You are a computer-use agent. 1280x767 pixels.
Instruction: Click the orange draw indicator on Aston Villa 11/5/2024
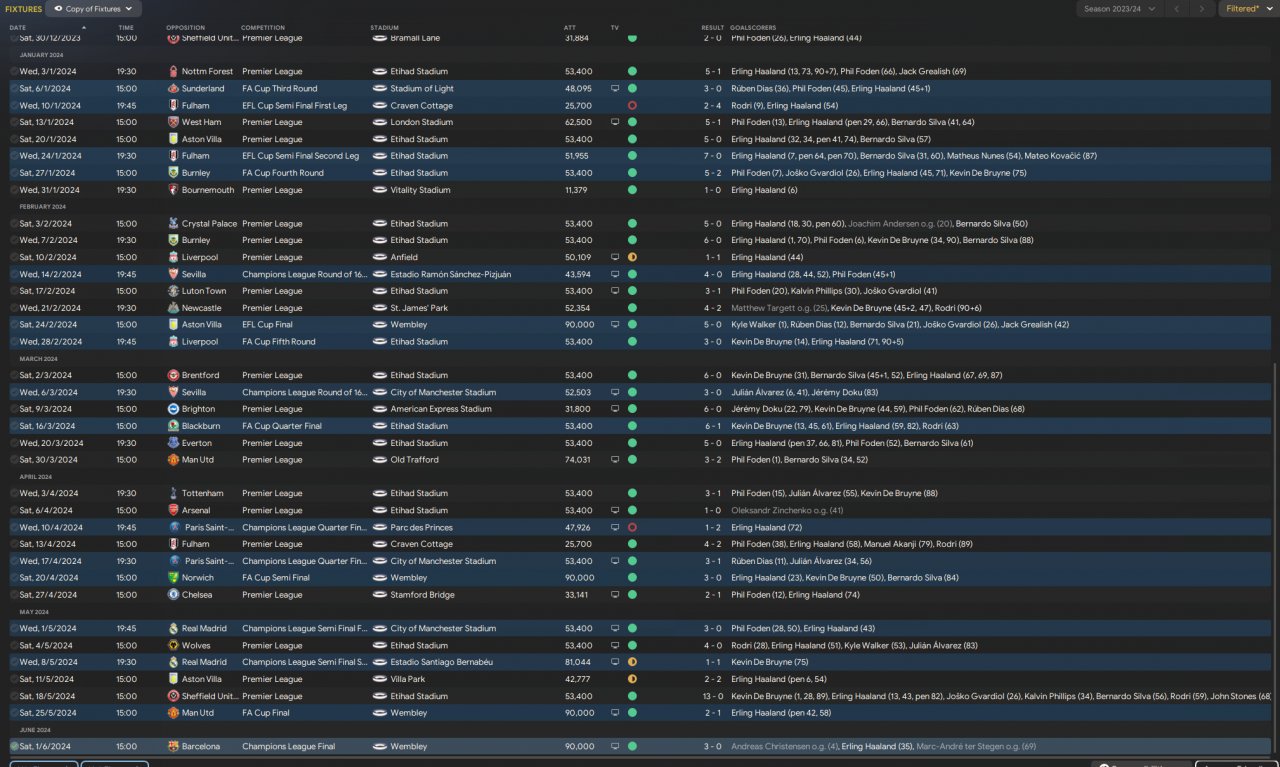[x=632, y=679]
